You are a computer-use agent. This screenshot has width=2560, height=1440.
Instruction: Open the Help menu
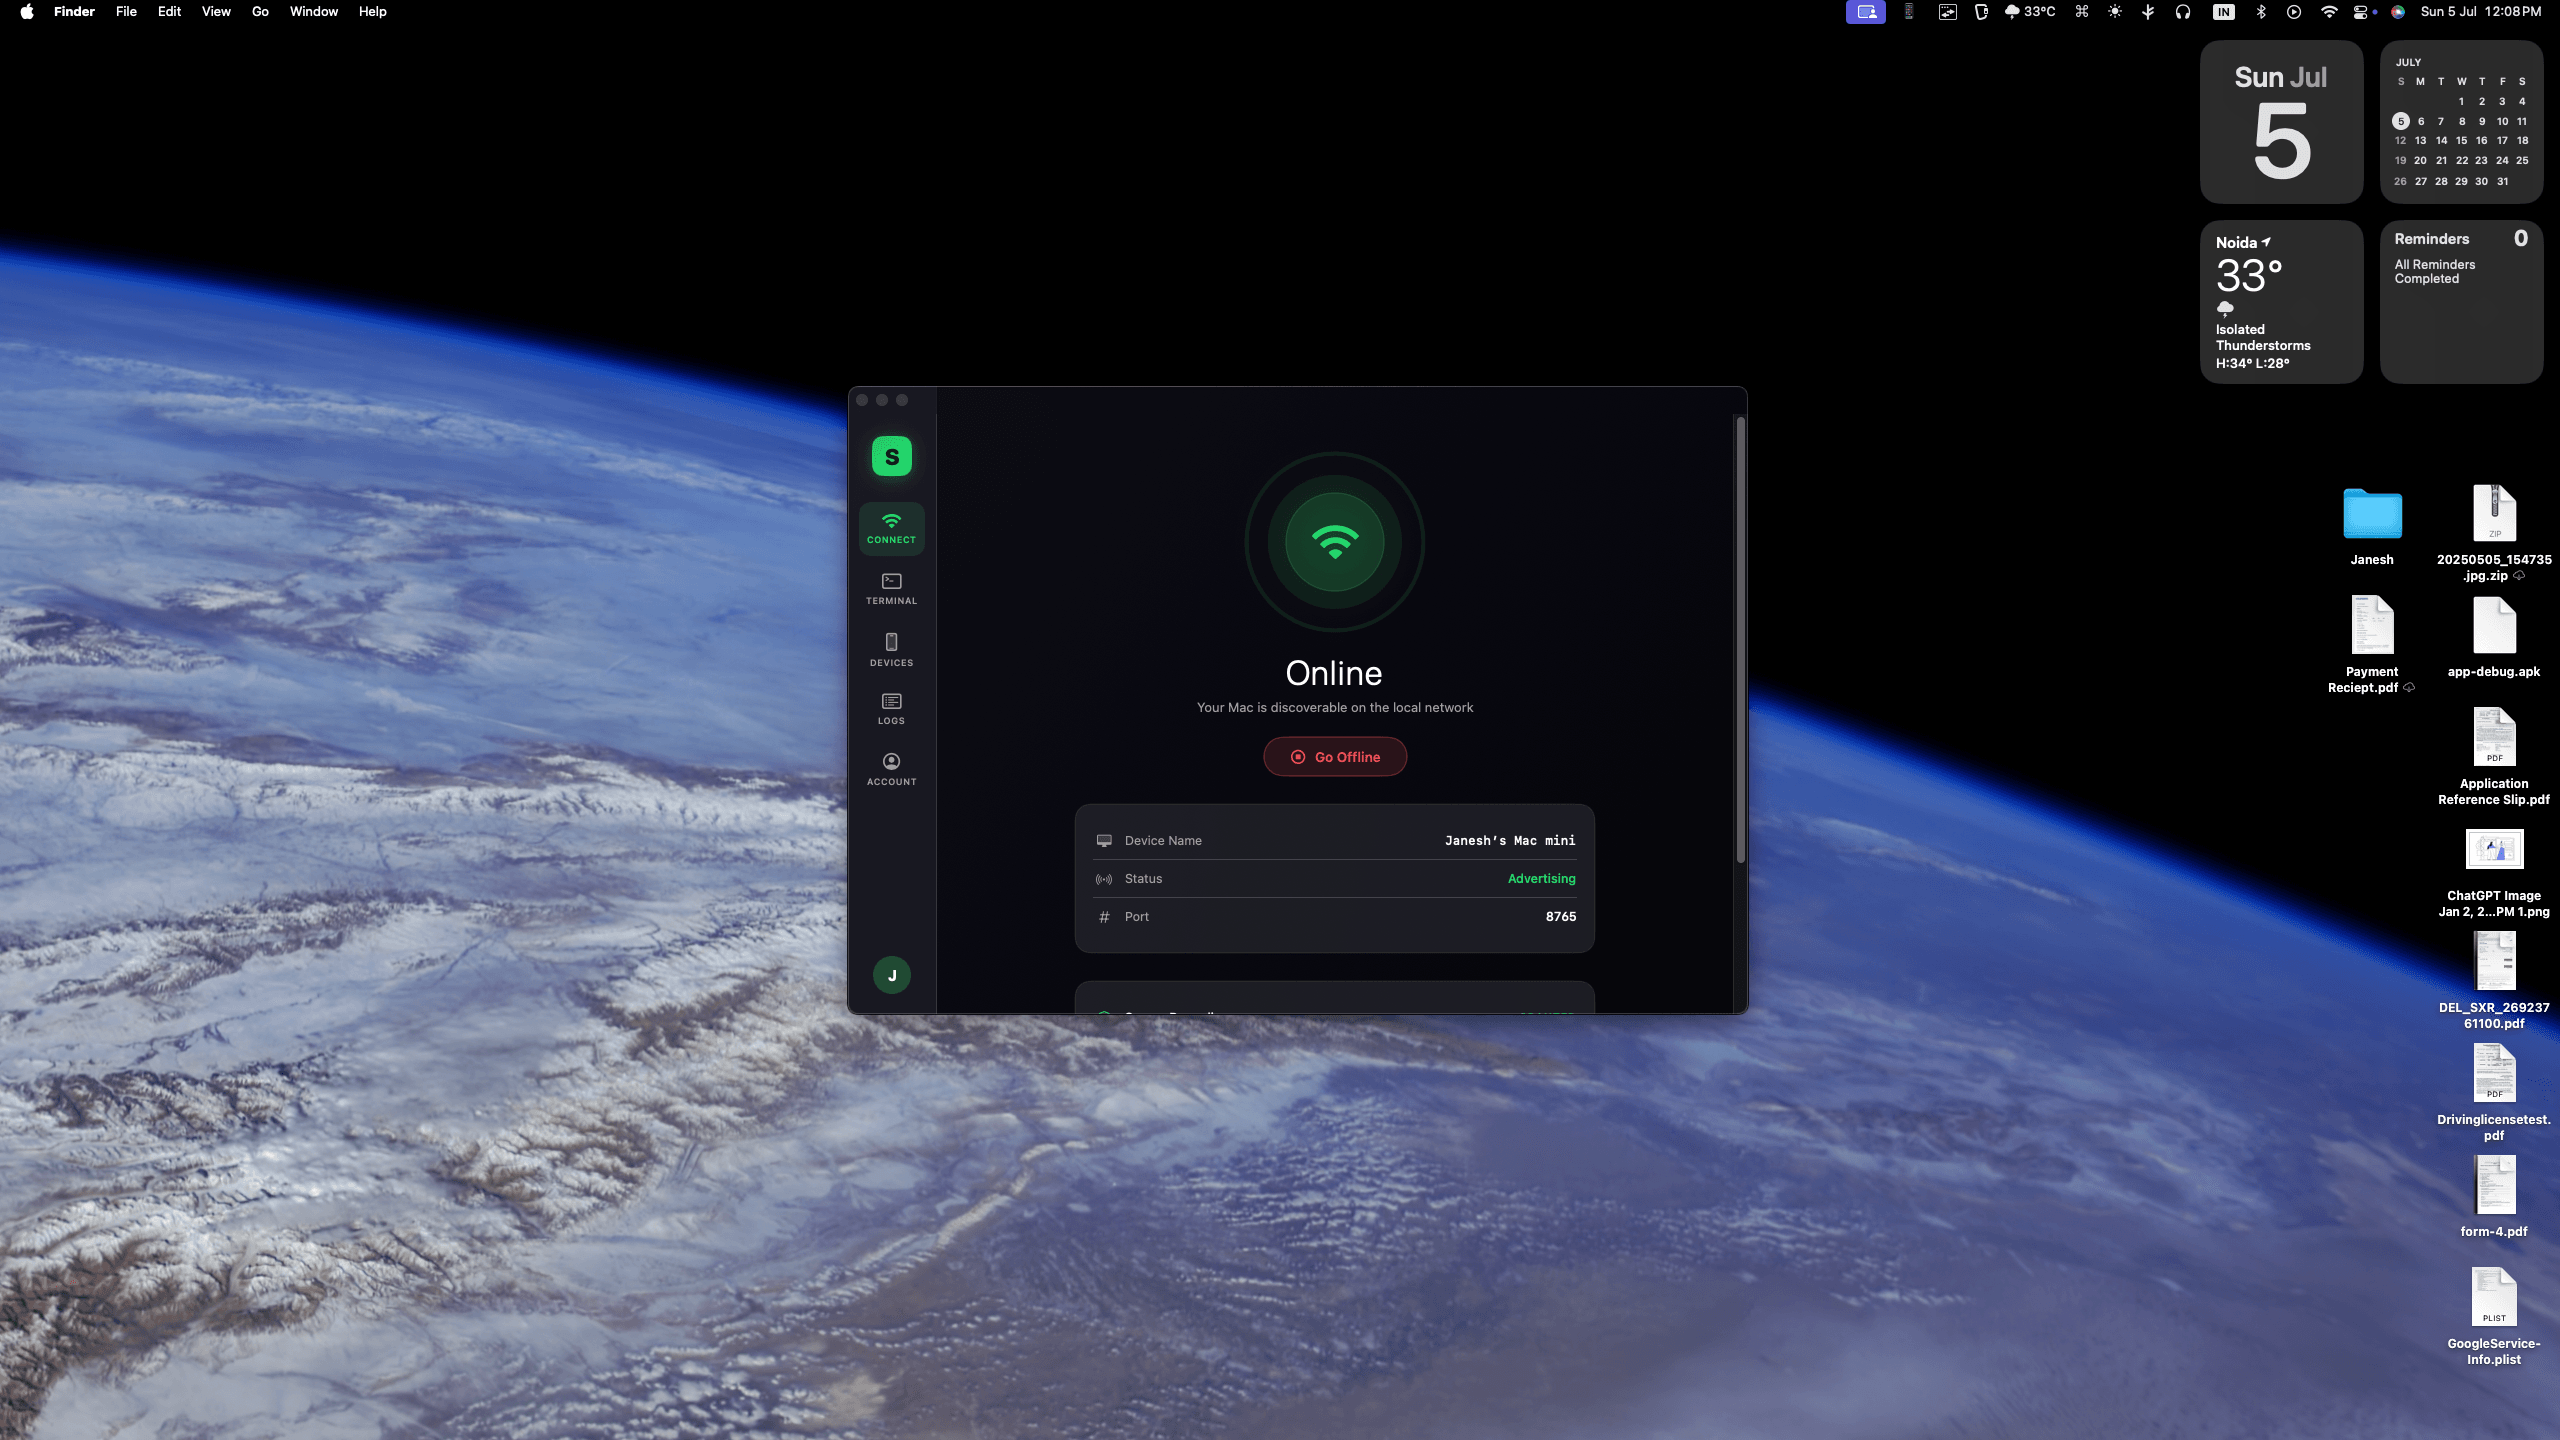372,12
